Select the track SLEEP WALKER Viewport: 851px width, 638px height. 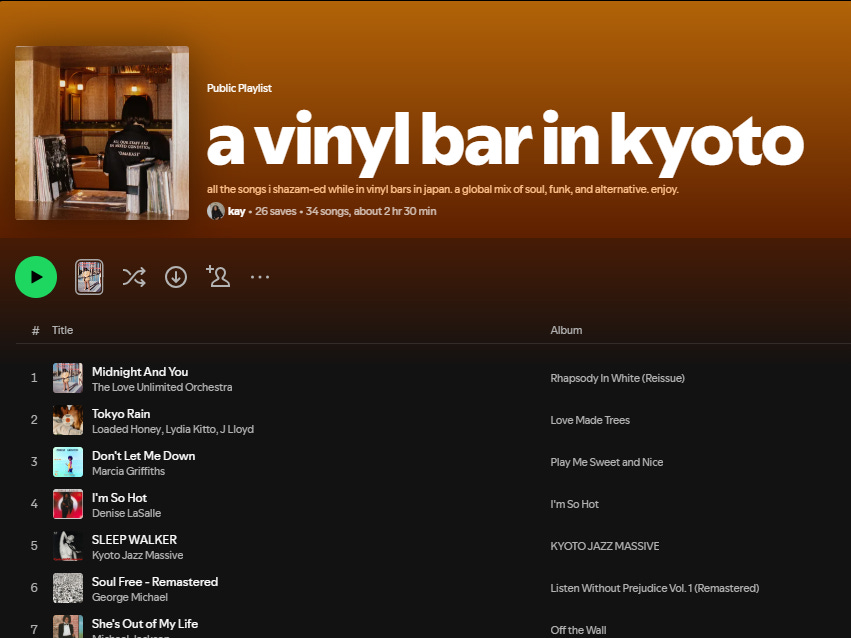pyautogui.click(x=135, y=540)
